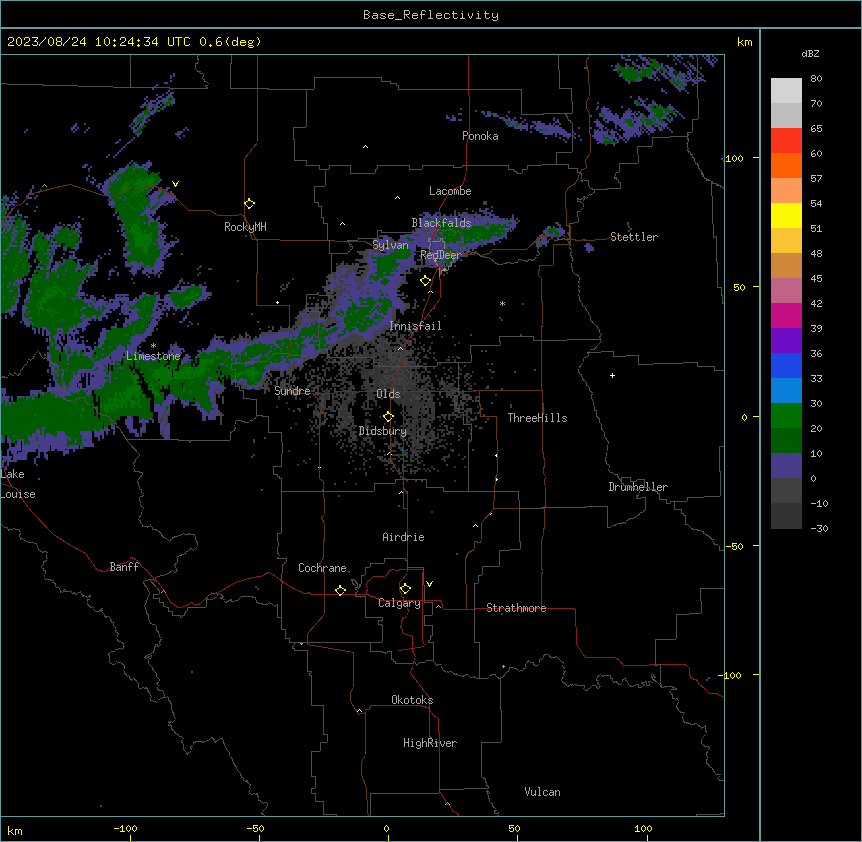Click the ThreeHills label
This screenshot has width=862, height=842.
[x=537, y=418]
